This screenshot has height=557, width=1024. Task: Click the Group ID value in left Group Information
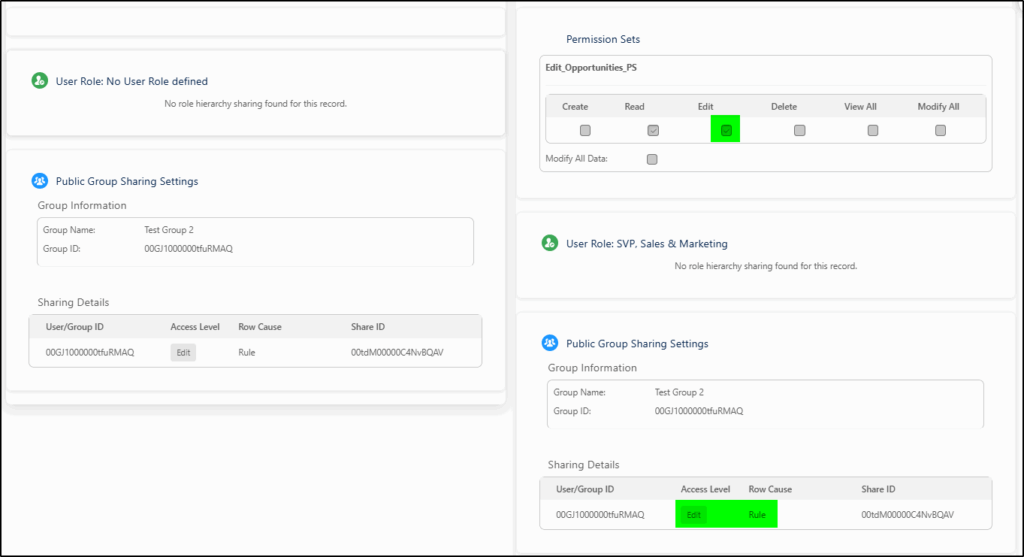[188, 248]
